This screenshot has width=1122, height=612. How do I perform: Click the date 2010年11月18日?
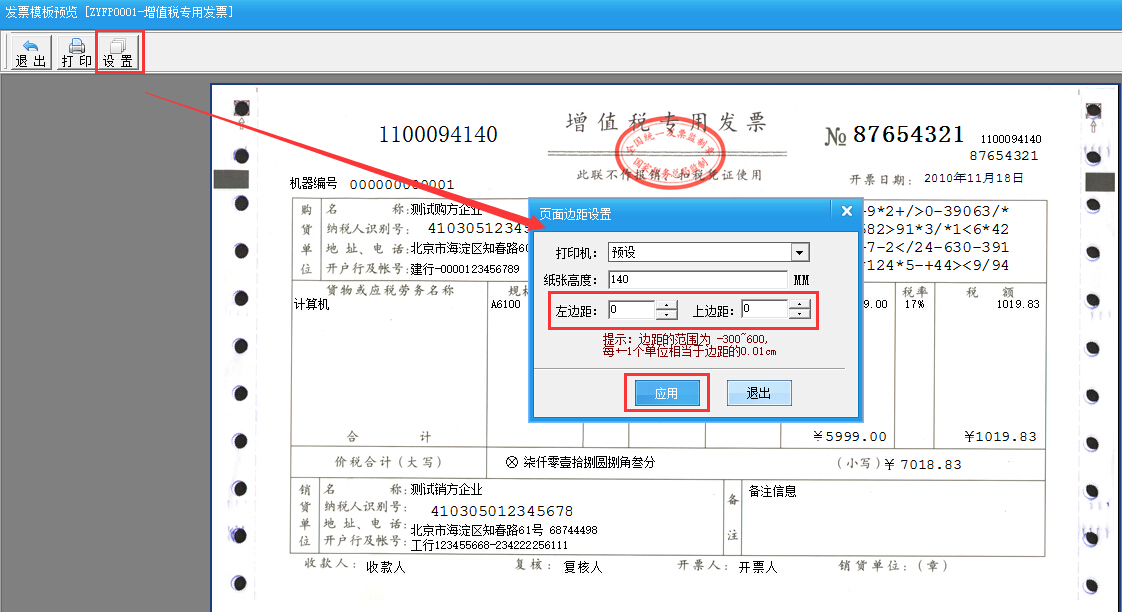point(973,178)
